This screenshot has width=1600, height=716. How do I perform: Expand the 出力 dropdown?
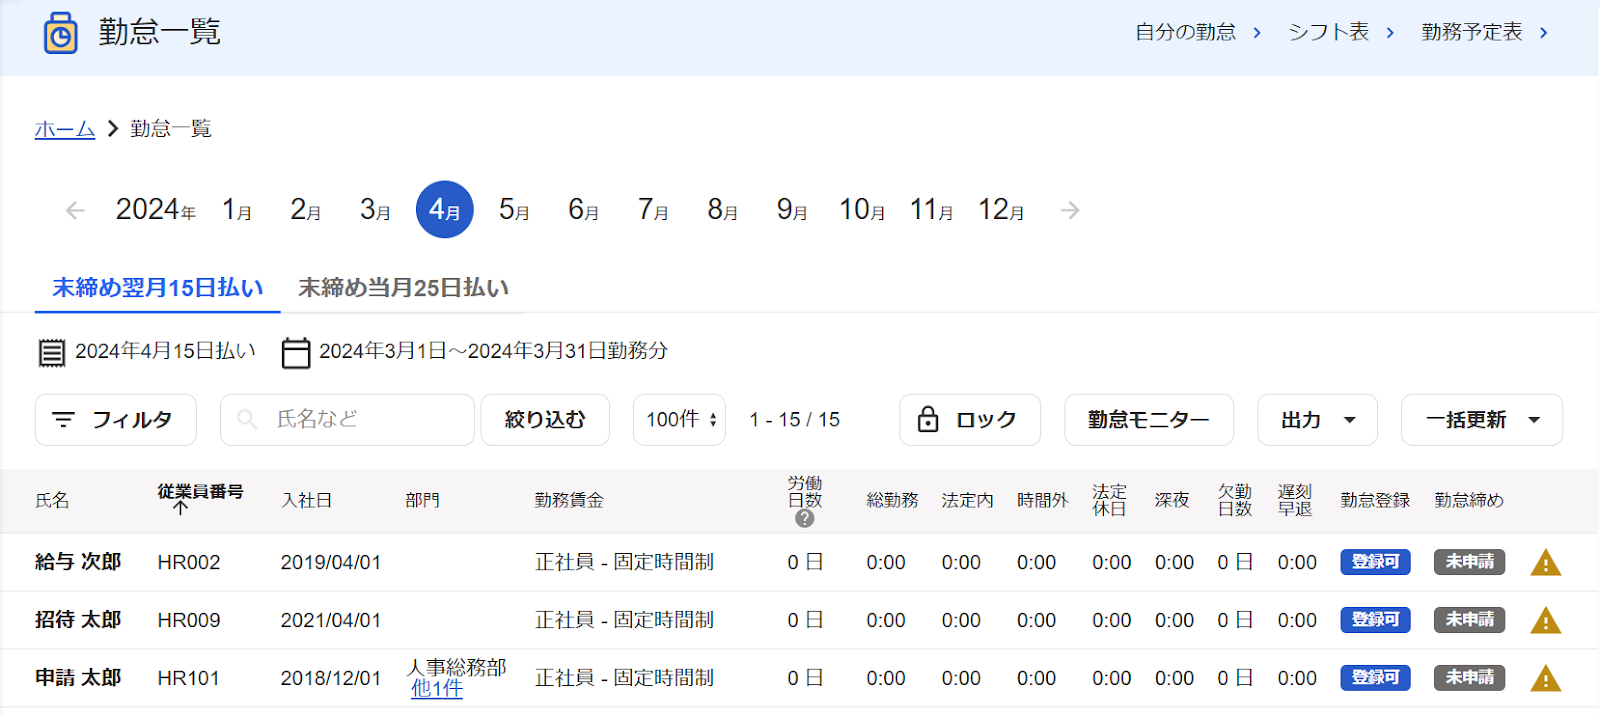point(1317,420)
